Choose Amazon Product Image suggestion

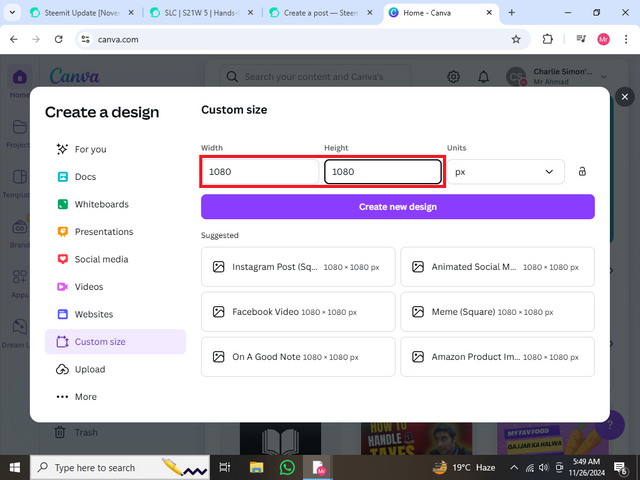pyautogui.click(x=498, y=357)
